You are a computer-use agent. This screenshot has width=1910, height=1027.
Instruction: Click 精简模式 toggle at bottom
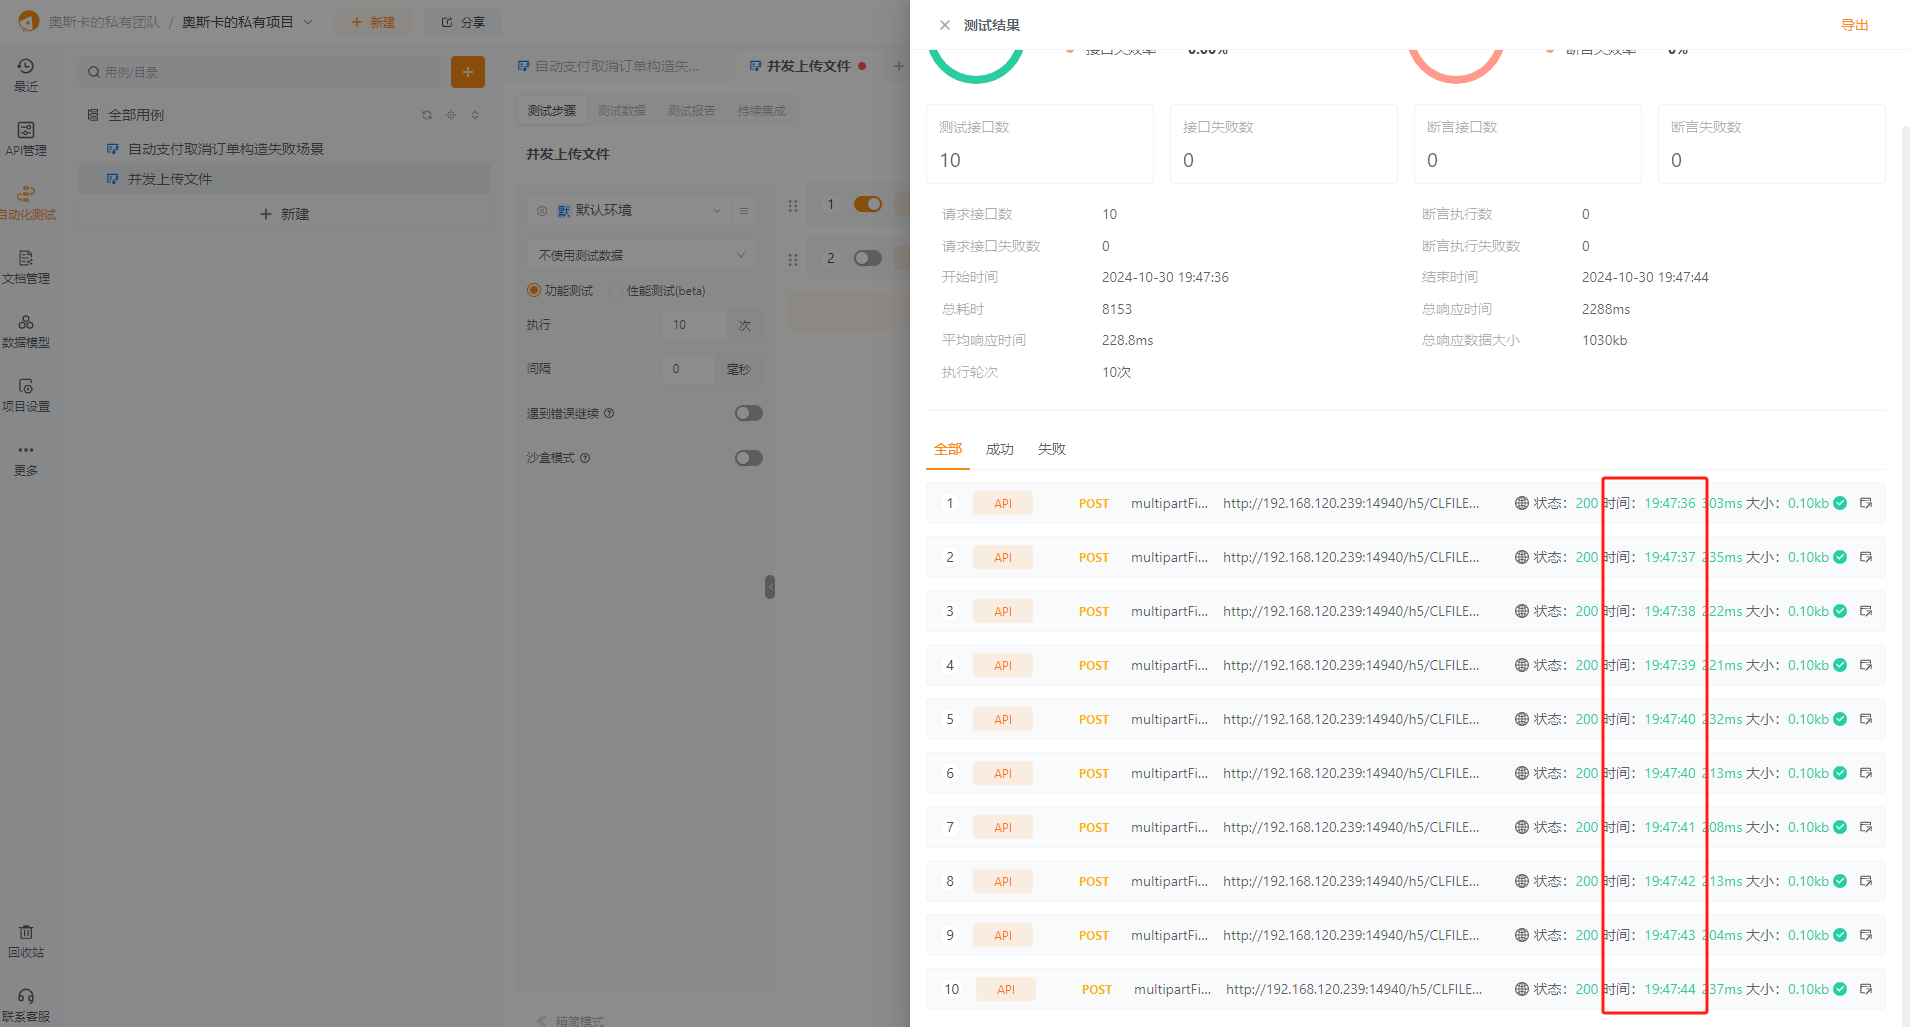click(x=570, y=1020)
